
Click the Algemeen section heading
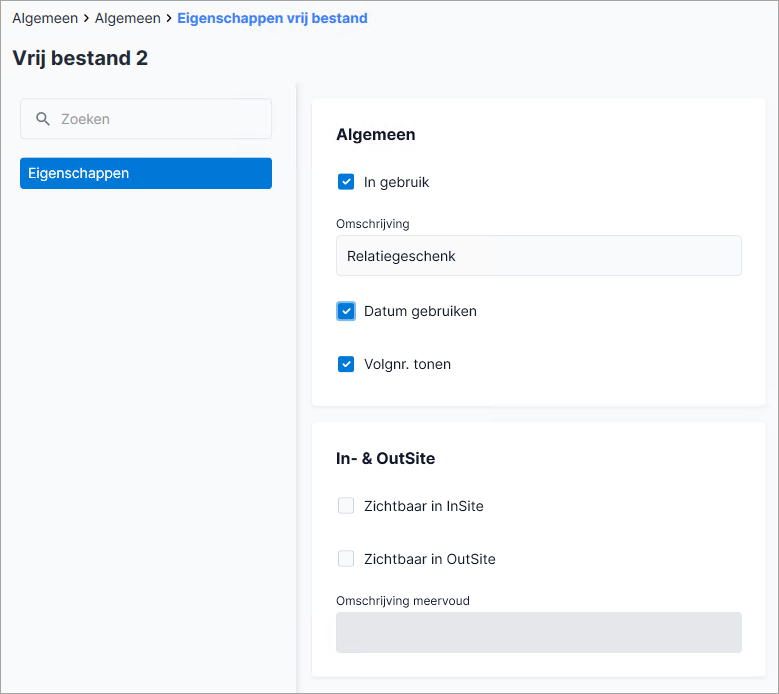pyautogui.click(x=376, y=135)
